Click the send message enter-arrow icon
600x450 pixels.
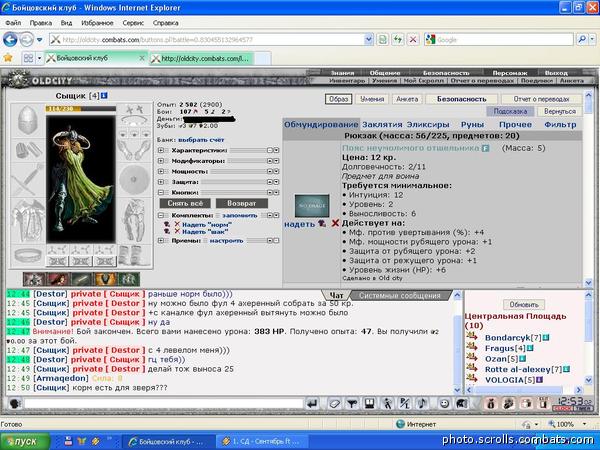click(313, 403)
